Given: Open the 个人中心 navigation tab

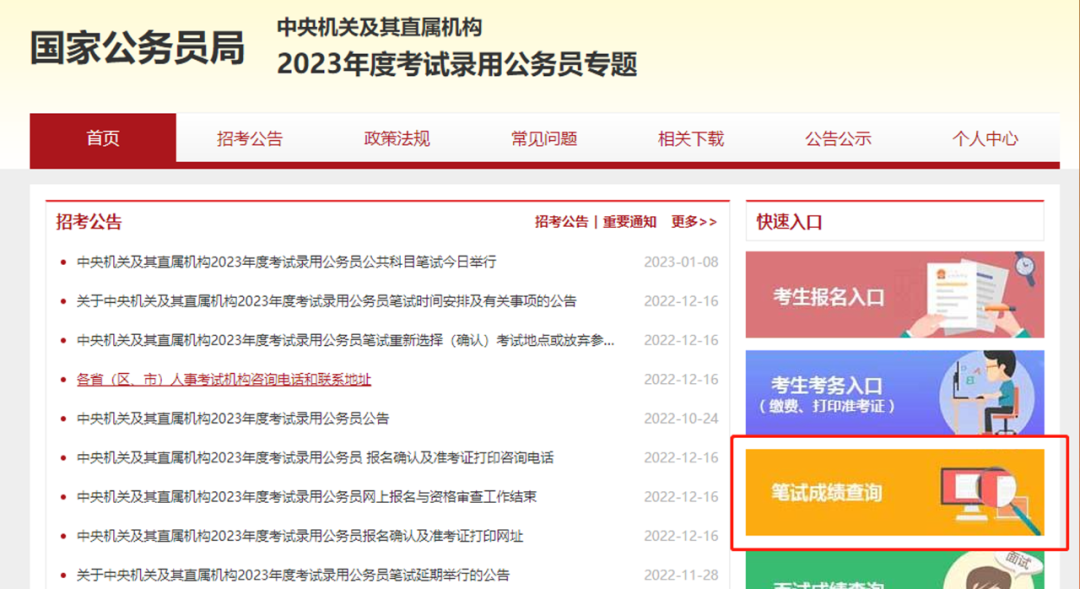Looking at the screenshot, I should tap(985, 138).
